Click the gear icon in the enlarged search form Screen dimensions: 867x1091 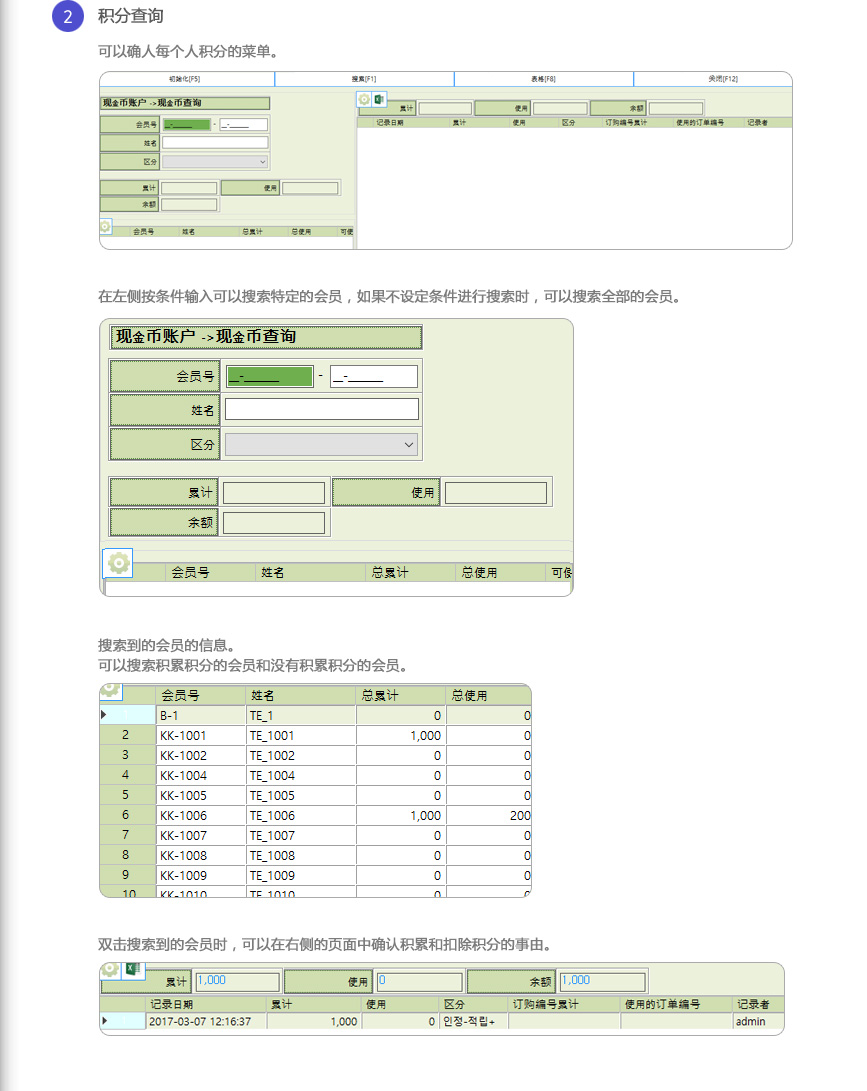coord(118,564)
